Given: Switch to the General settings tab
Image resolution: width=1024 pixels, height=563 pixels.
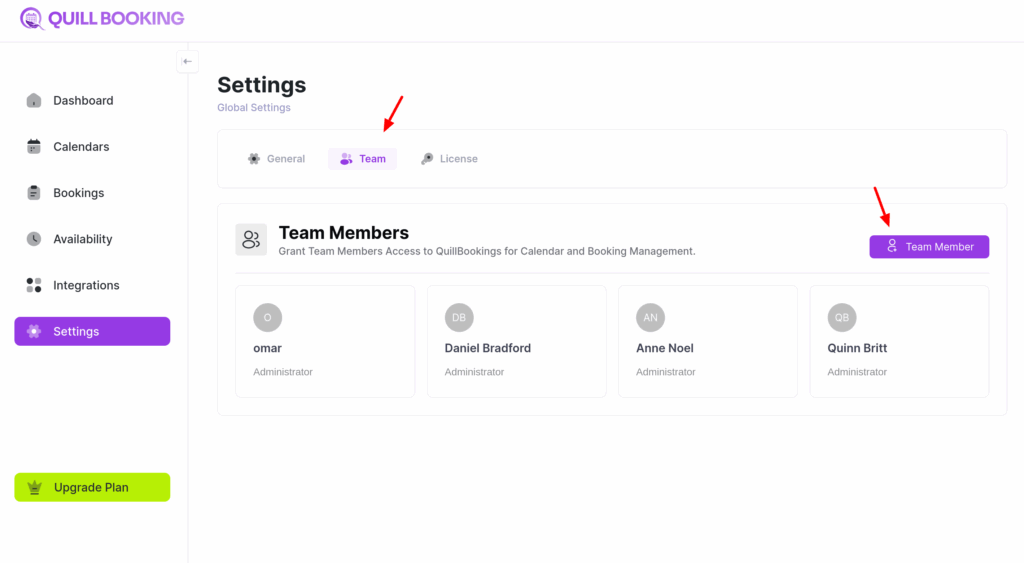Looking at the screenshot, I should (276, 159).
